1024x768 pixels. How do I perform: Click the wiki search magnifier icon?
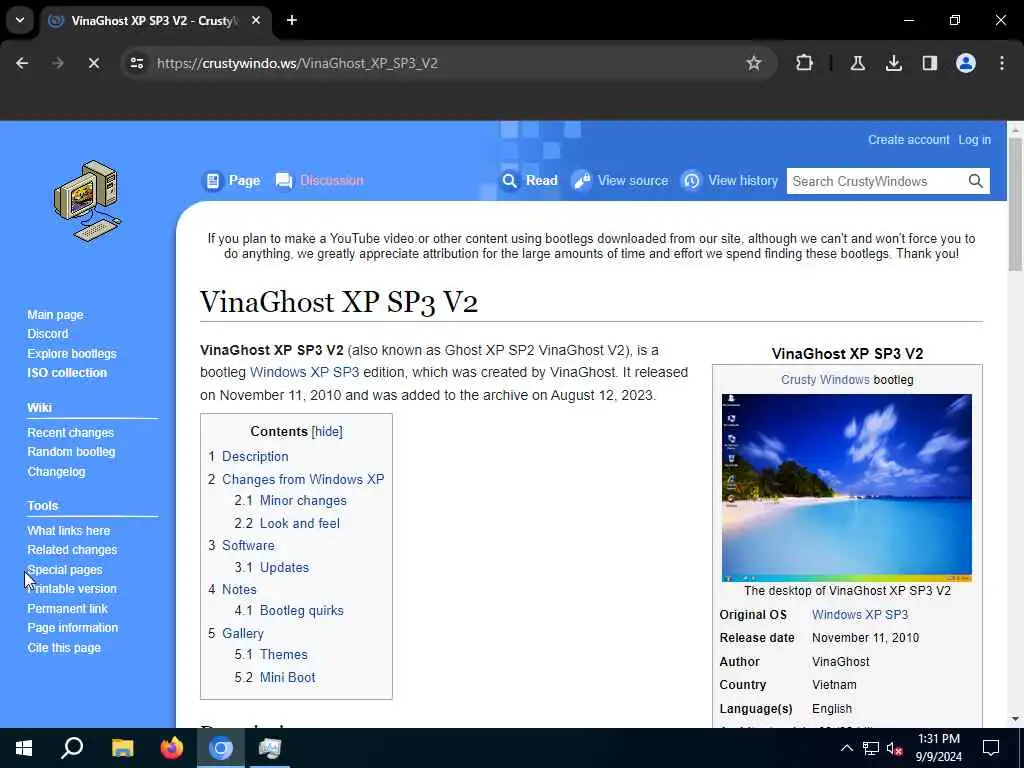[x=976, y=181]
